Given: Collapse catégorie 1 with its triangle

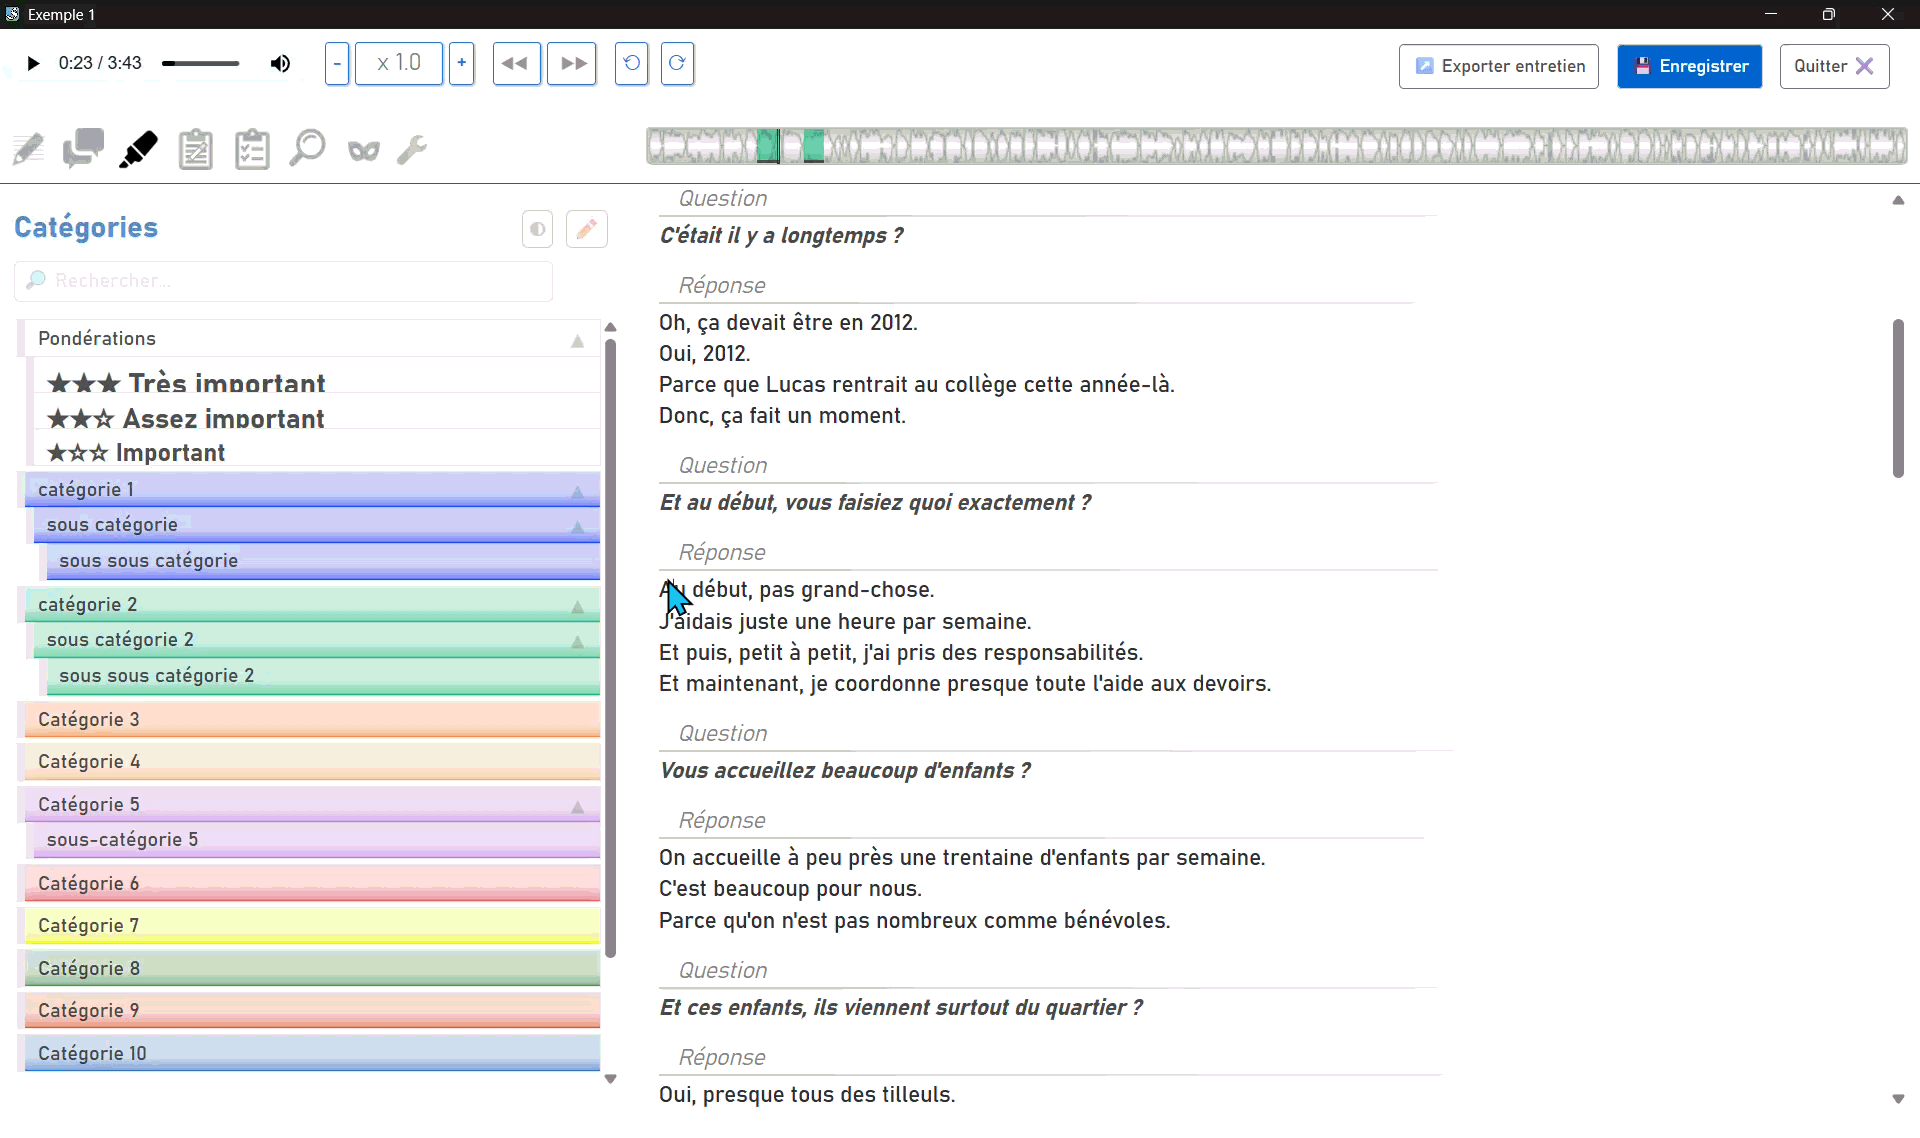Looking at the screenshot, I should pyautogui.click(x=578, y=492).
